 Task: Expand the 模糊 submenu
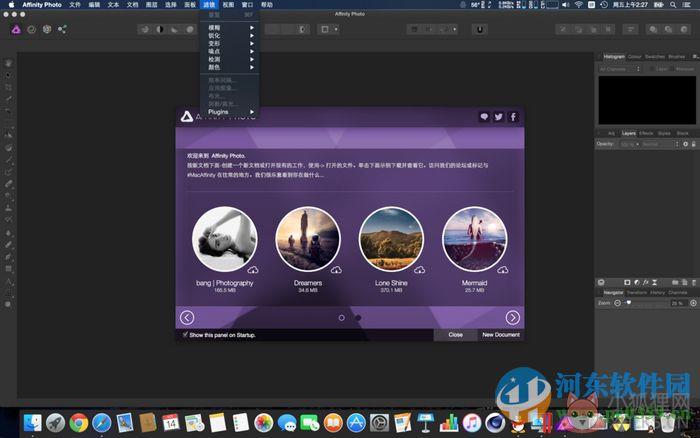click(x=230, y=28)
